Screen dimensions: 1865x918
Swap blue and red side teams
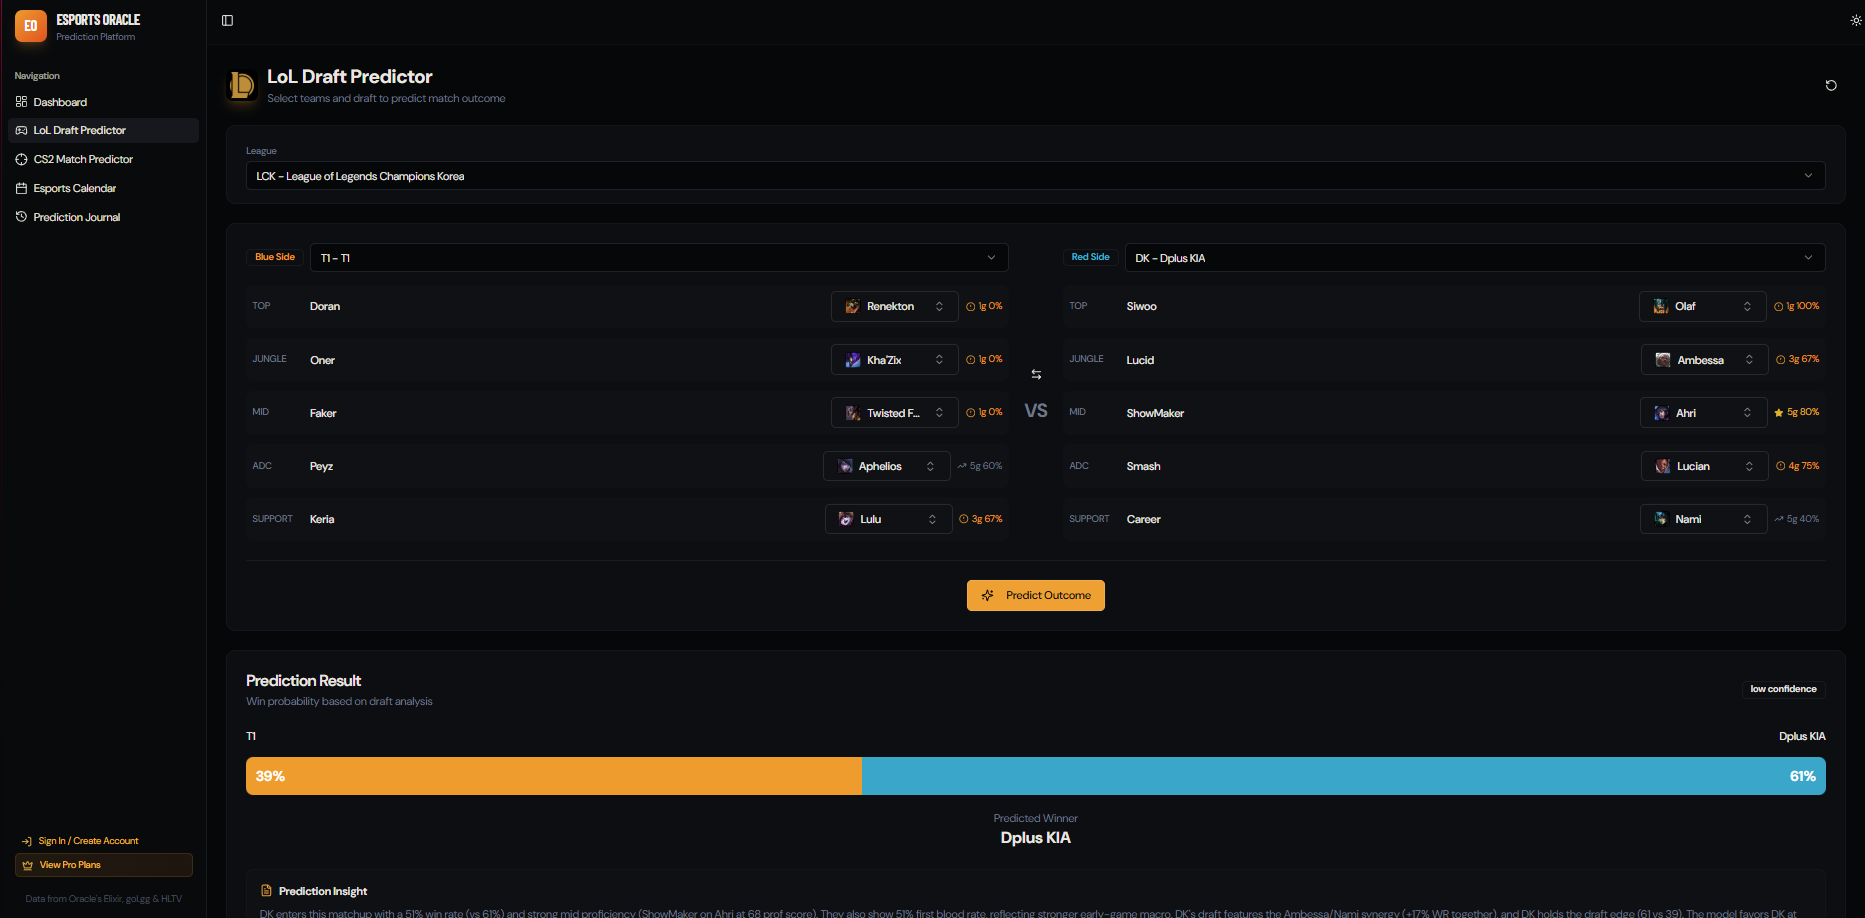(1036, 373)
